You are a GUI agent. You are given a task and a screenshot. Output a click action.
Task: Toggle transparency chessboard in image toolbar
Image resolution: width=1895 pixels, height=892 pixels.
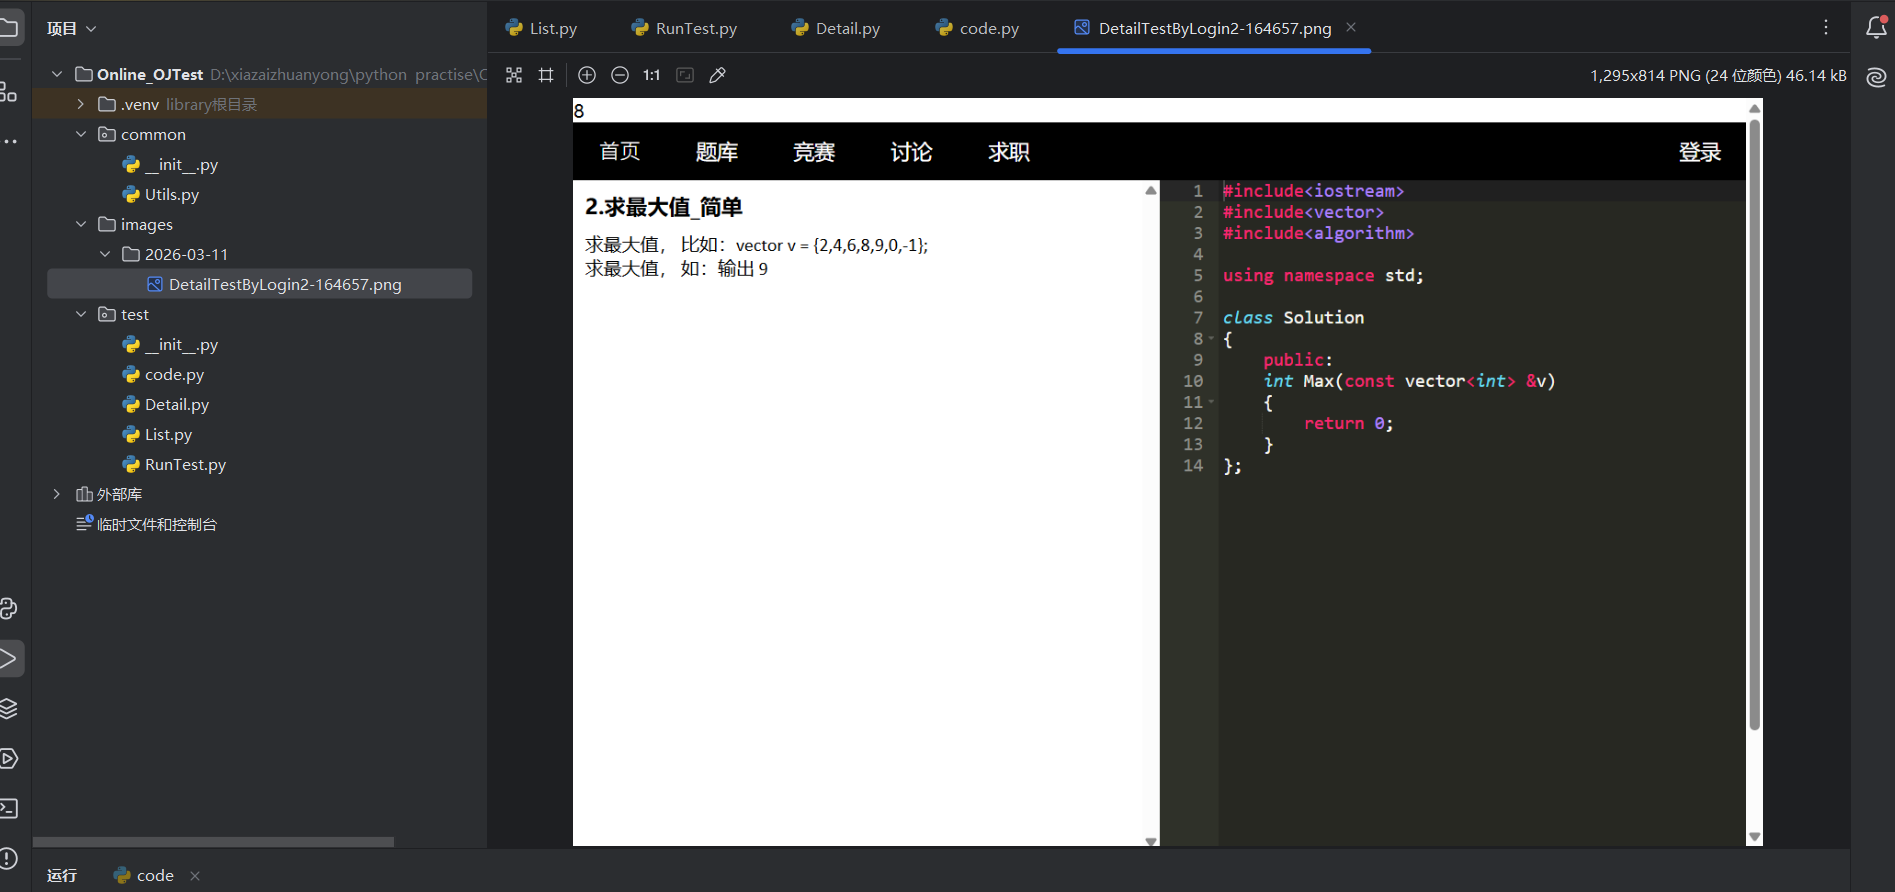514,75
